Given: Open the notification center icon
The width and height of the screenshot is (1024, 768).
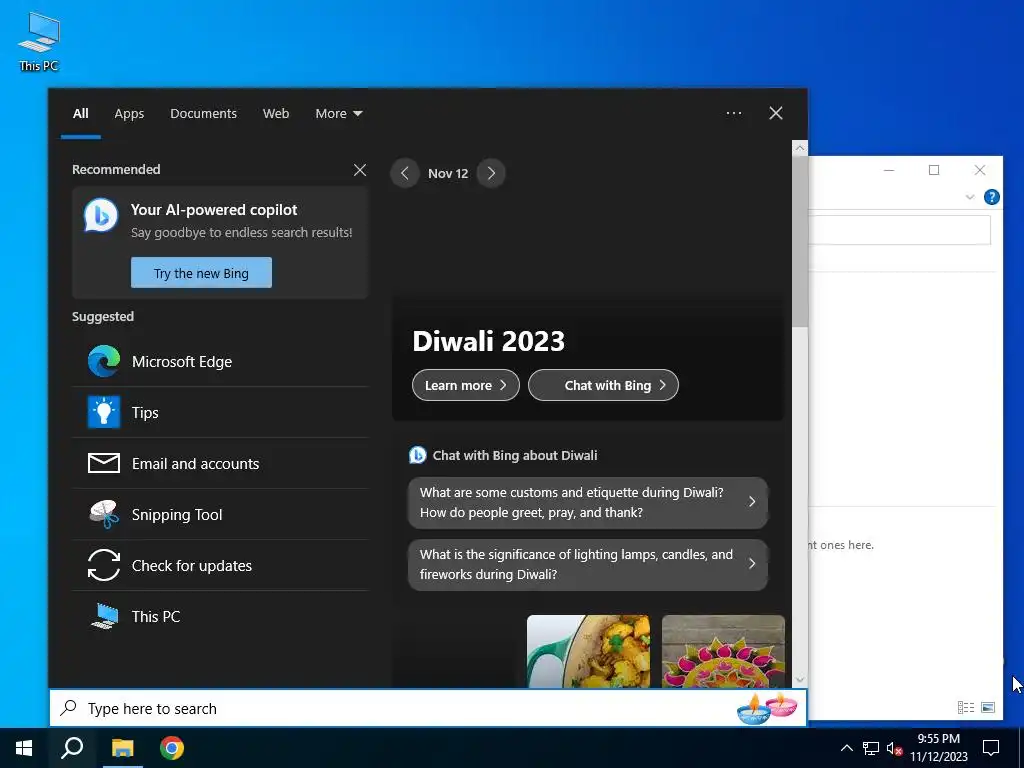Looking at the screenshot, I should click(x=991, y=748).
